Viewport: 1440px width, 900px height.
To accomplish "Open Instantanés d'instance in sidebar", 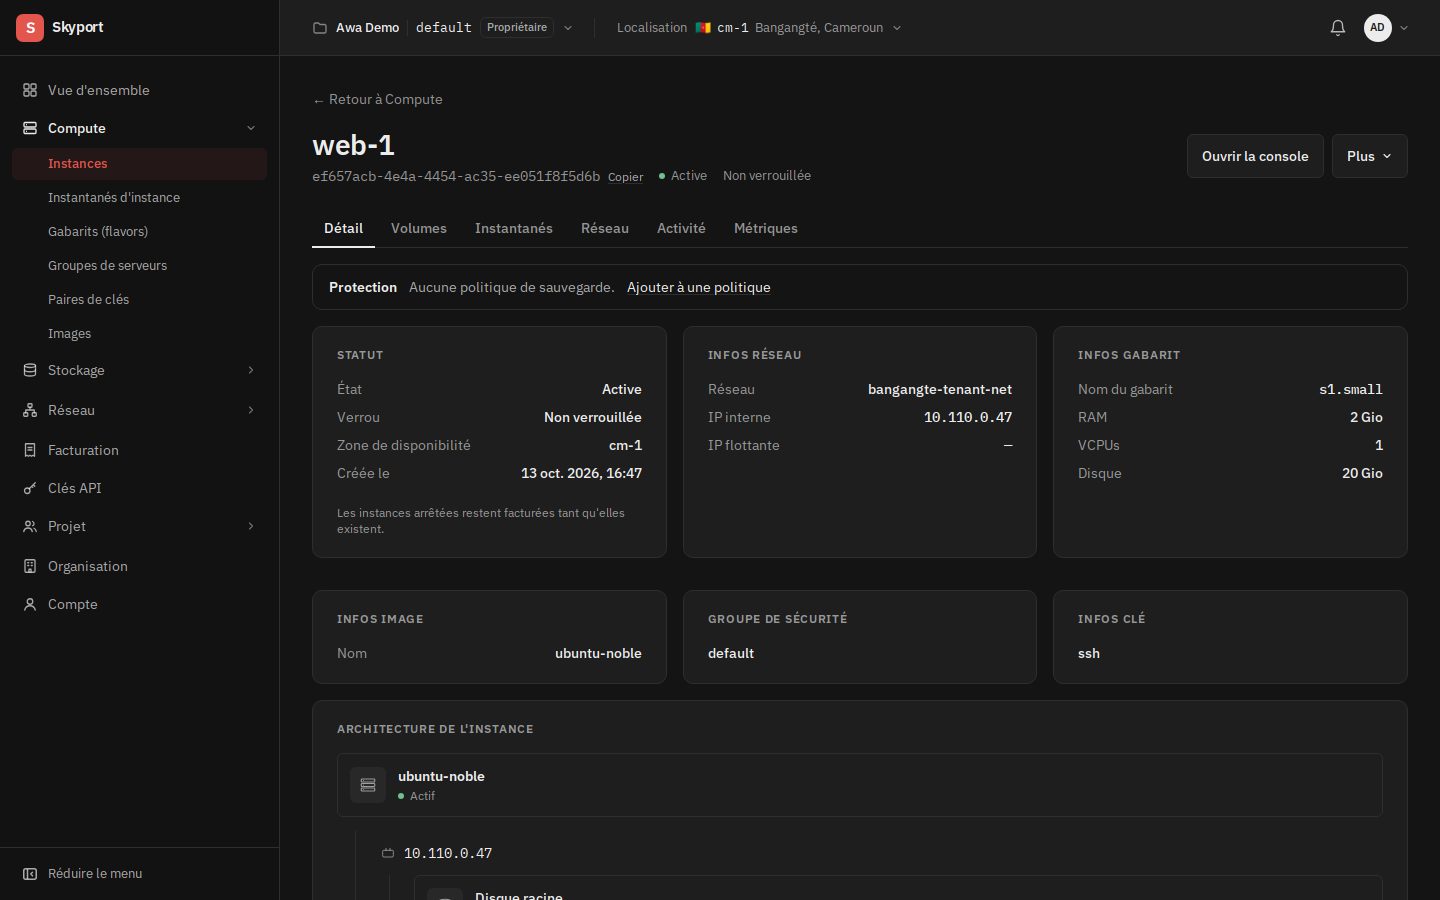I will pos(139,198).
